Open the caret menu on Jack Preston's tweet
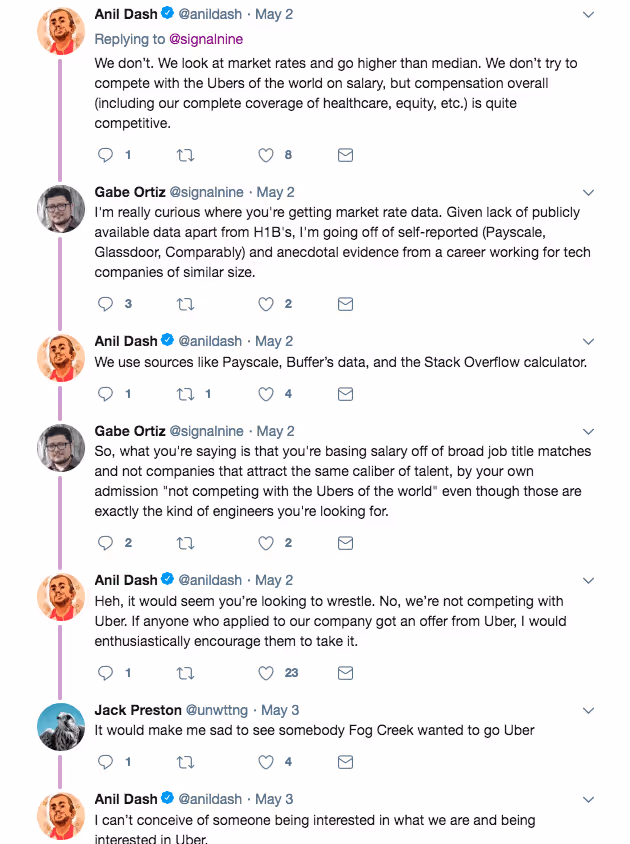This screenshot has width=630, height=844. (588, 711)
